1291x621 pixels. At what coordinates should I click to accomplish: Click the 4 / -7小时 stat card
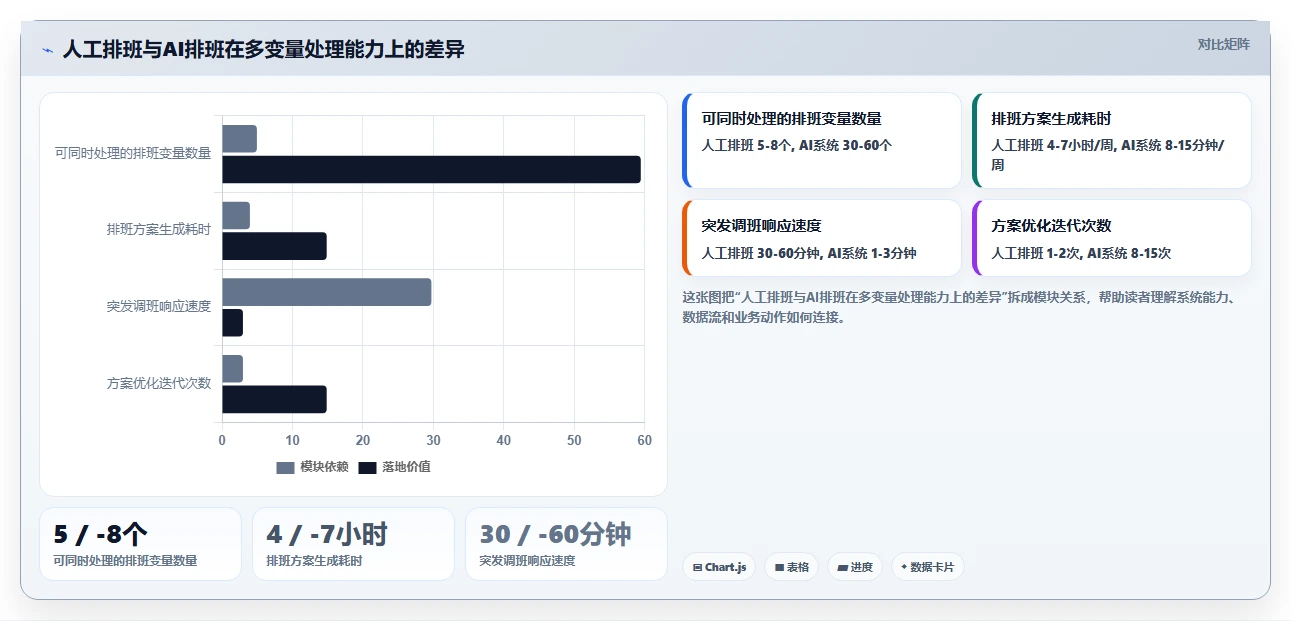(x=353, y=544)
